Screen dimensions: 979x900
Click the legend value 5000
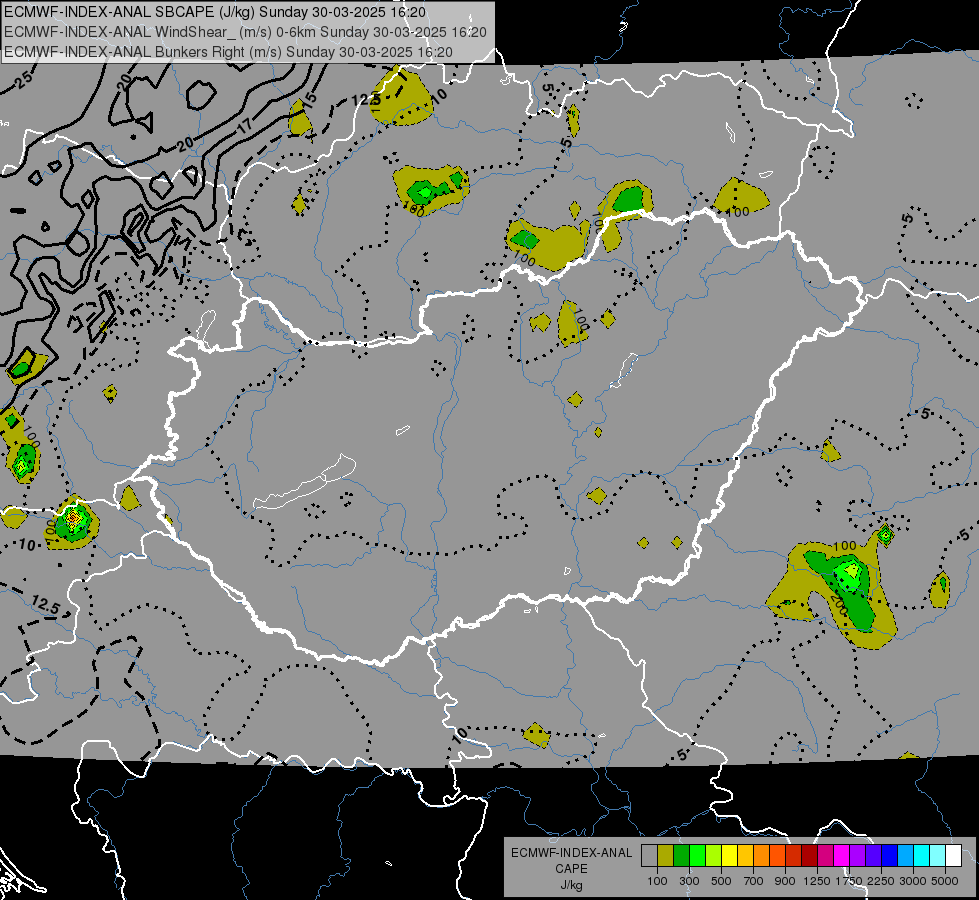(945, 881)
